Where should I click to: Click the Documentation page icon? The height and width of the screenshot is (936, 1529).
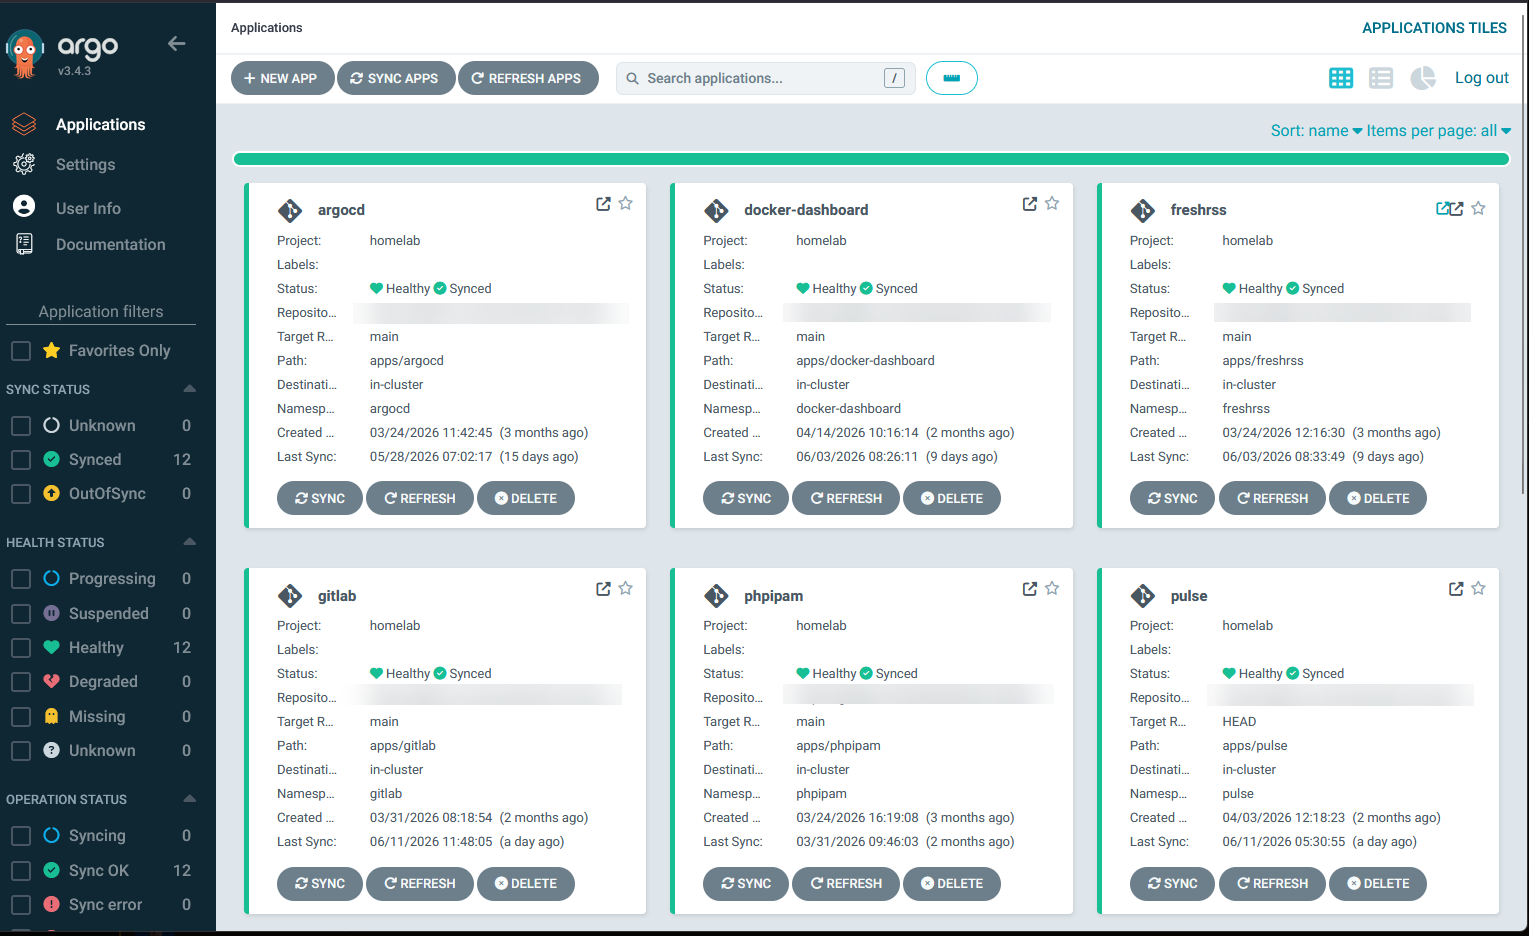(24, 243)
